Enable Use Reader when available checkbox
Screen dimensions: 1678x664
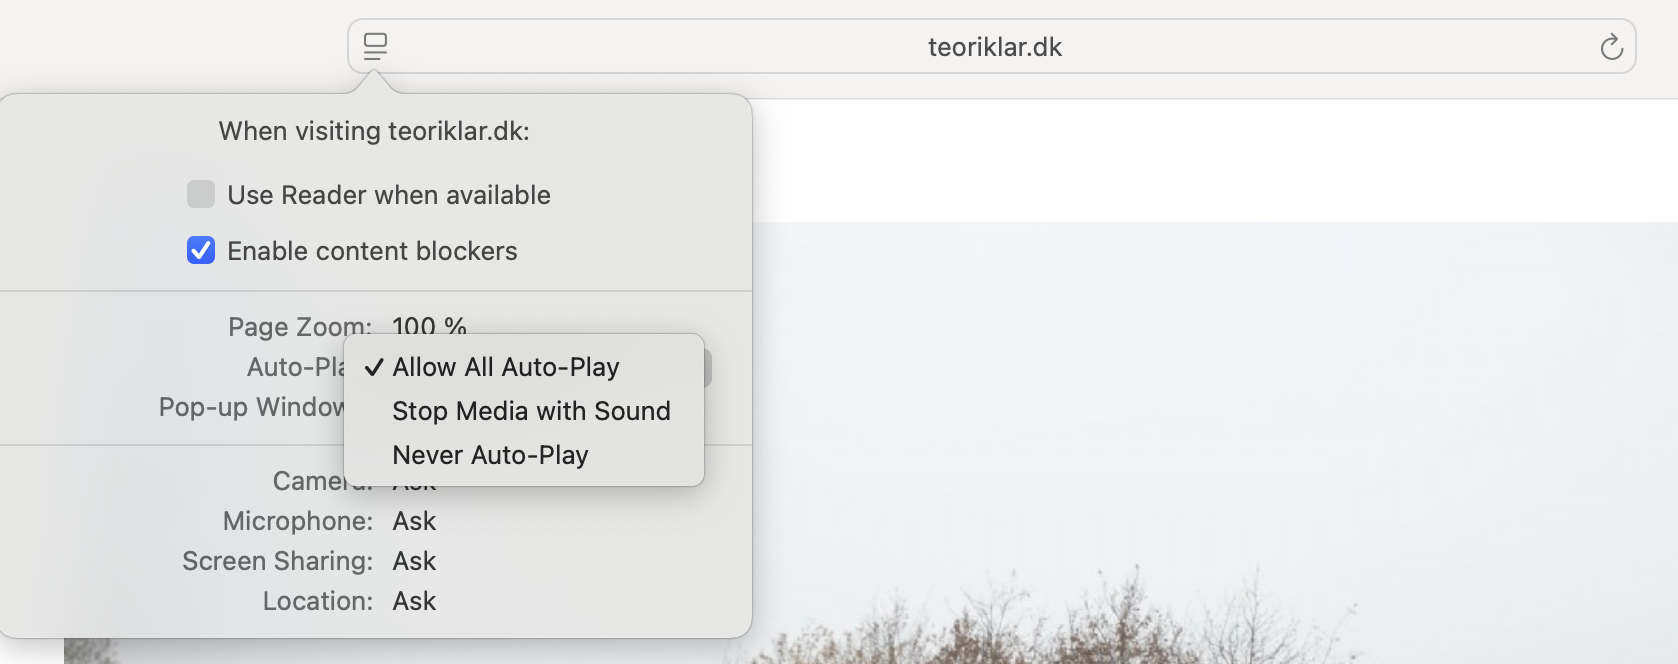tap(201, 194)
